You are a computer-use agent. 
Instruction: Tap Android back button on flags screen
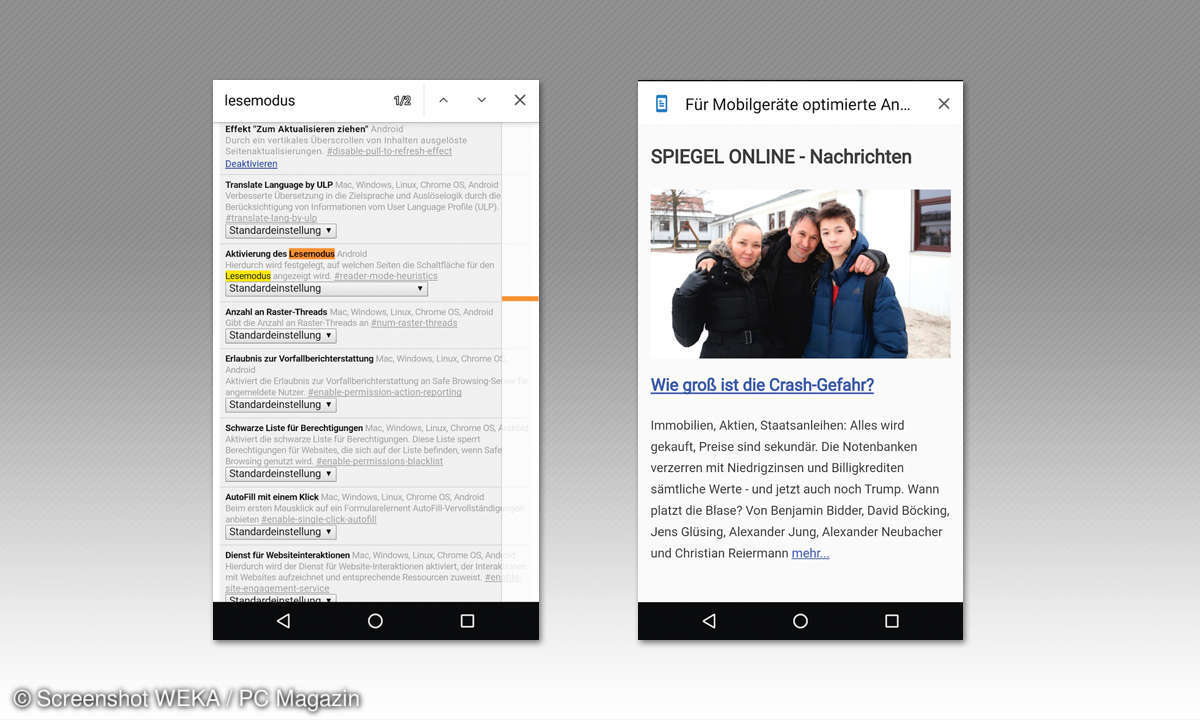coord(283,621)
